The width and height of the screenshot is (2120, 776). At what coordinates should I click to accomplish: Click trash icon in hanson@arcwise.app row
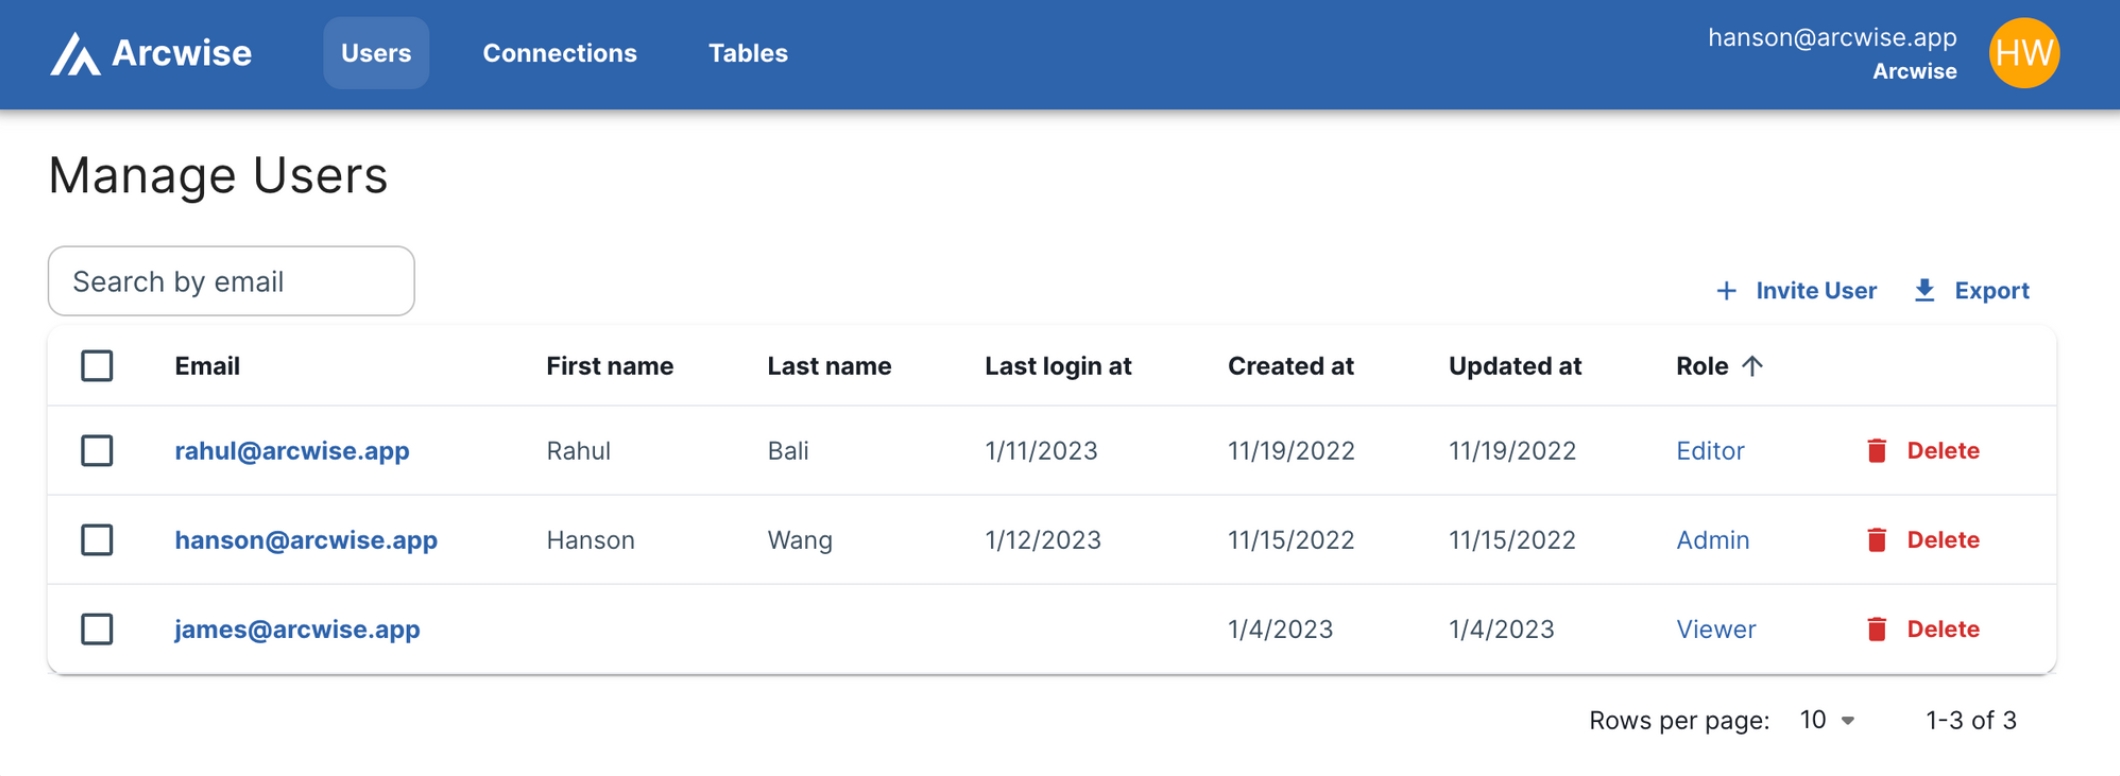pyautogui.click(x=1877, y=540)
